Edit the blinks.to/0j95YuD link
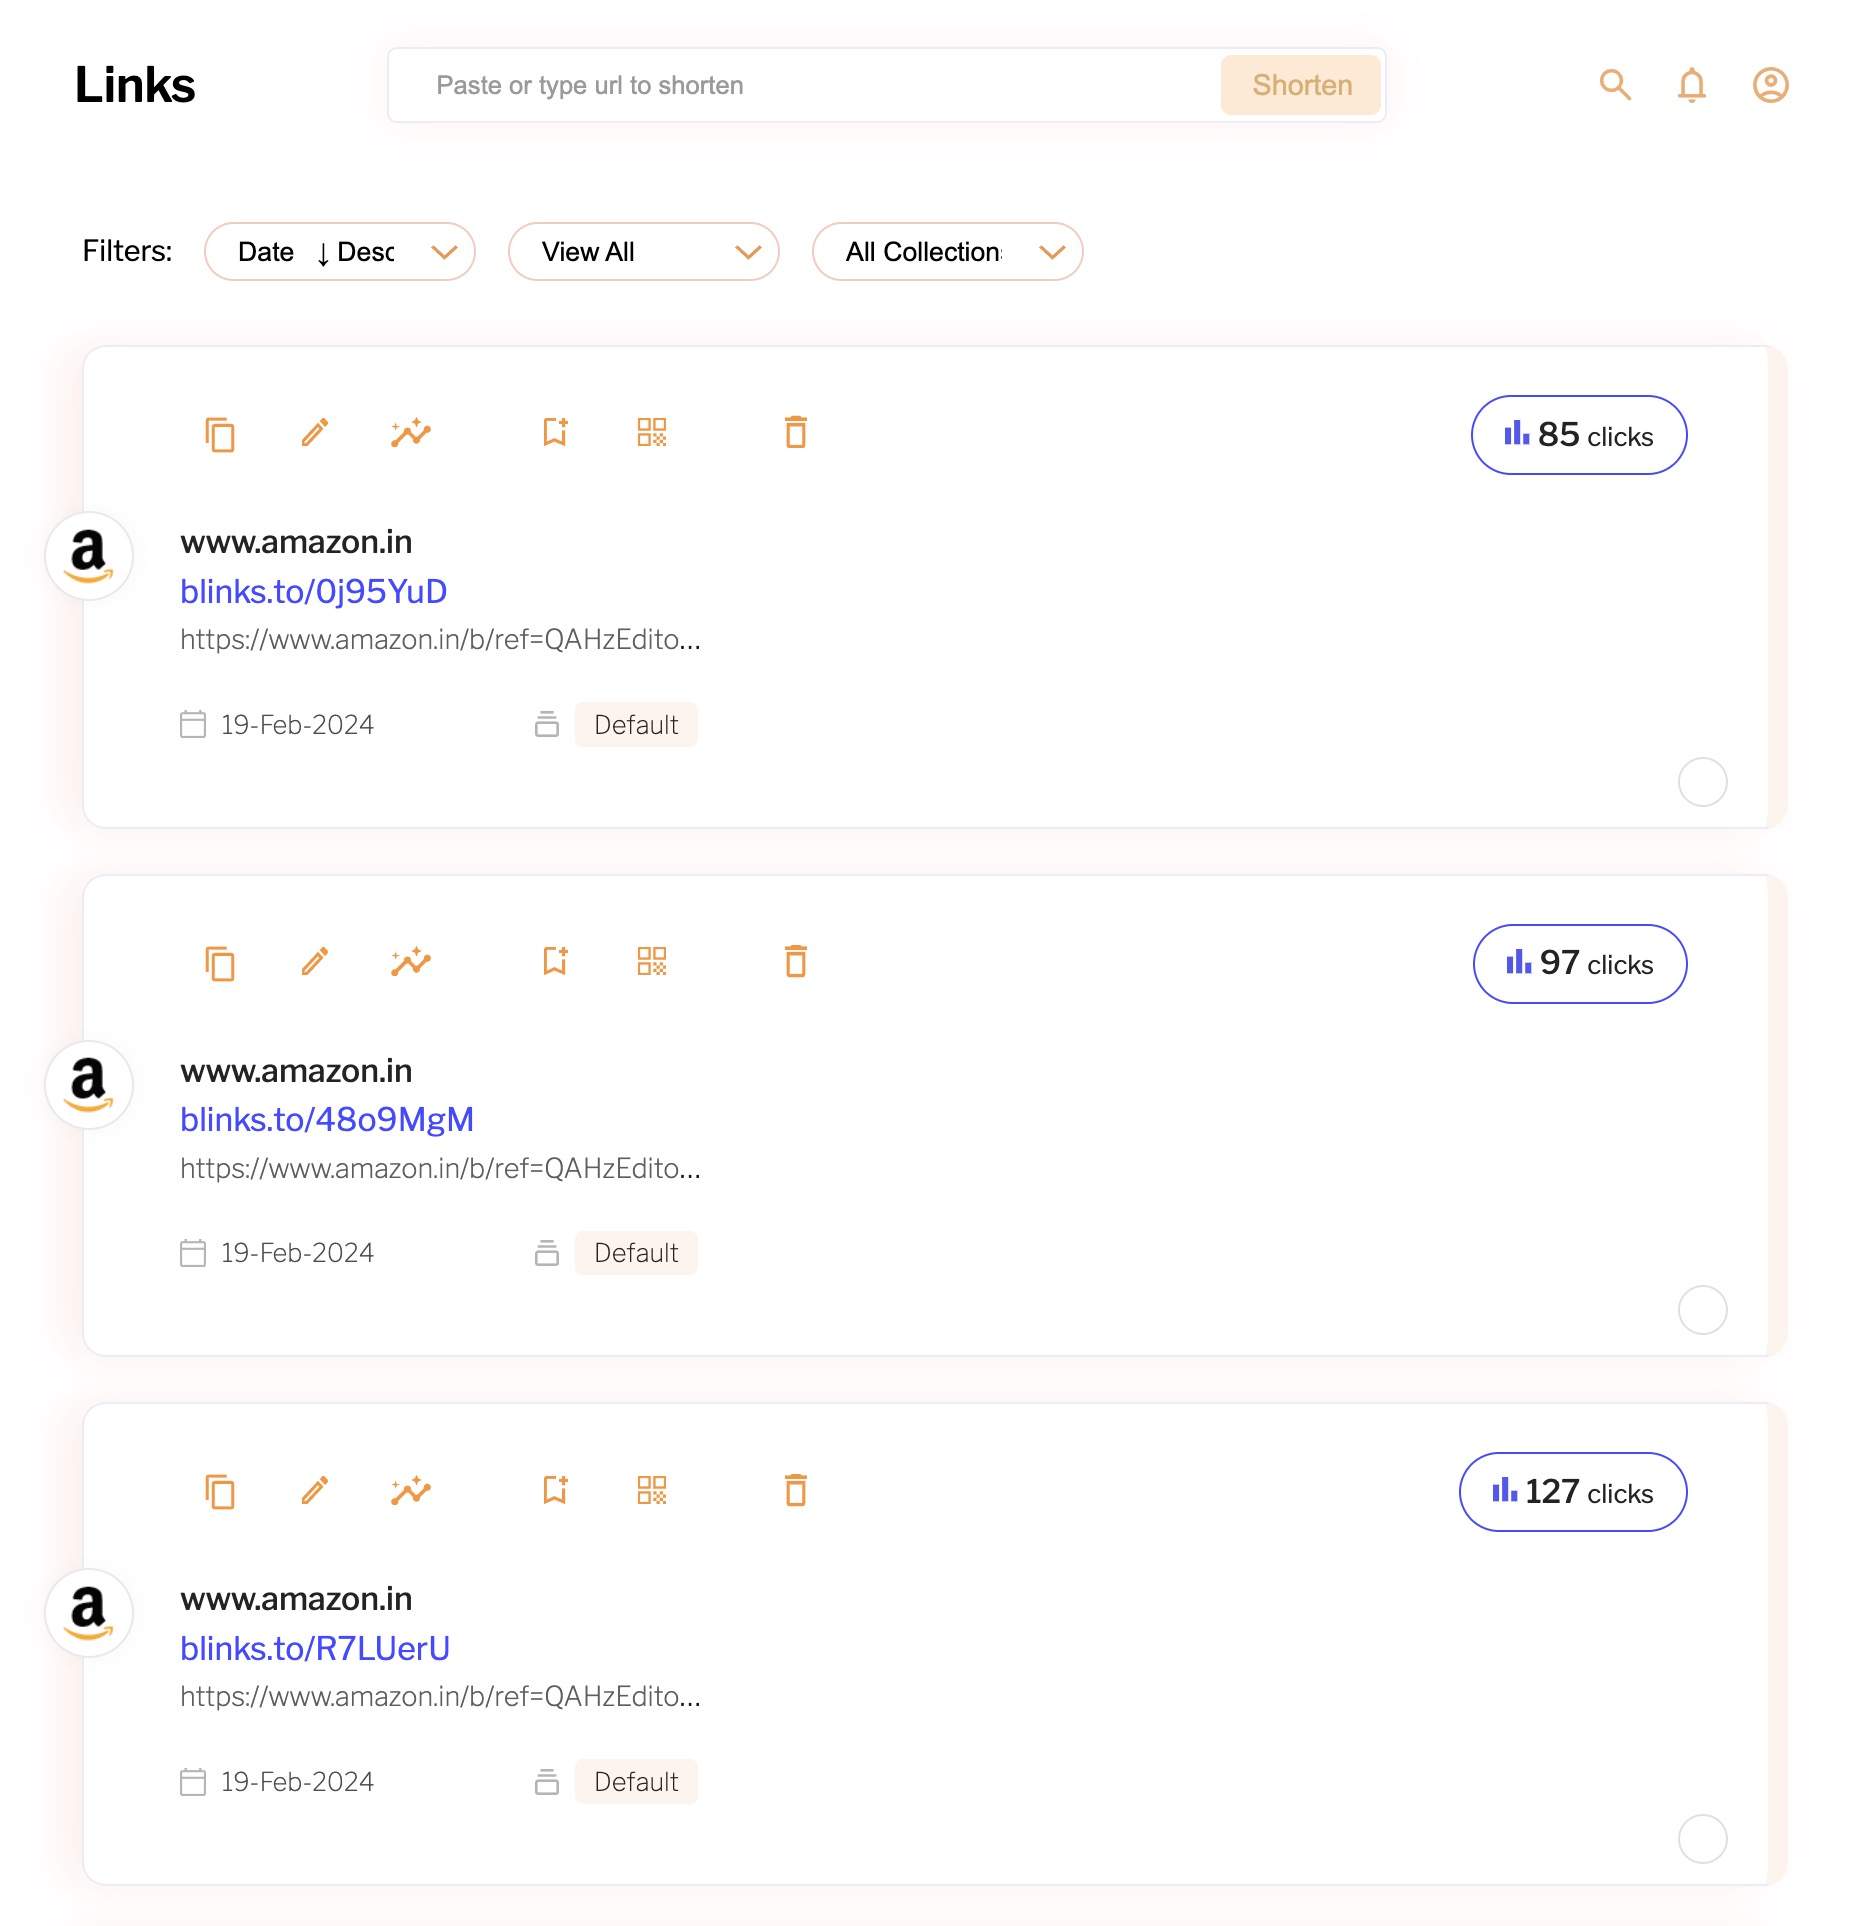 click(x=315, y=433)
